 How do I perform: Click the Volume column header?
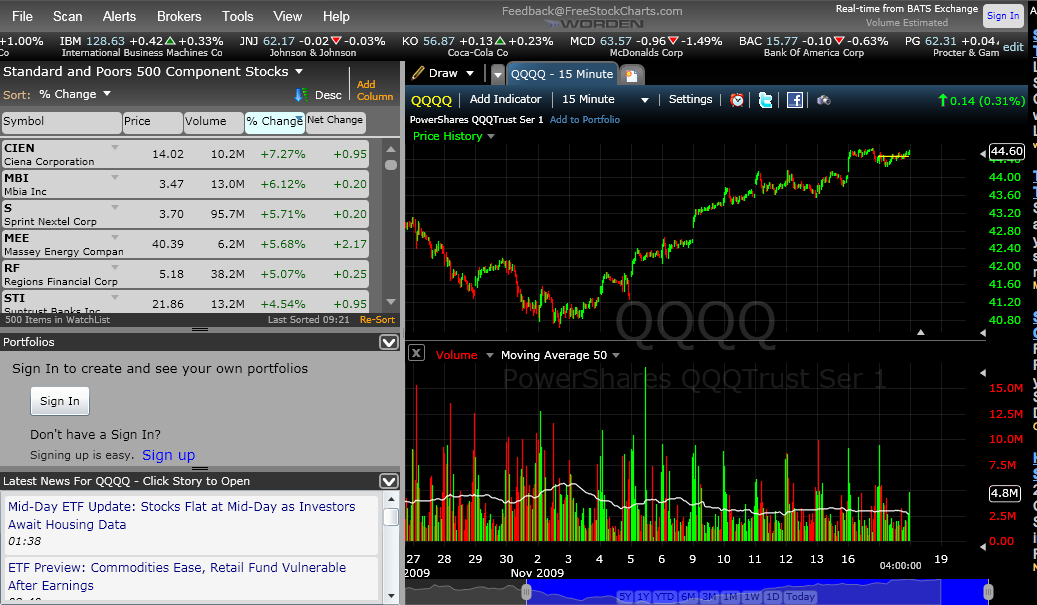coord(214,122)
